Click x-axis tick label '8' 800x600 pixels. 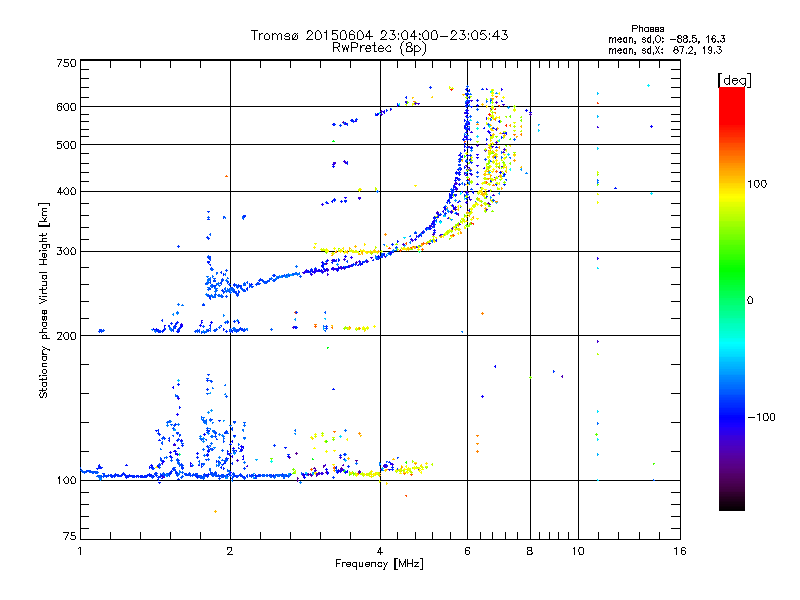click(530, 551)
